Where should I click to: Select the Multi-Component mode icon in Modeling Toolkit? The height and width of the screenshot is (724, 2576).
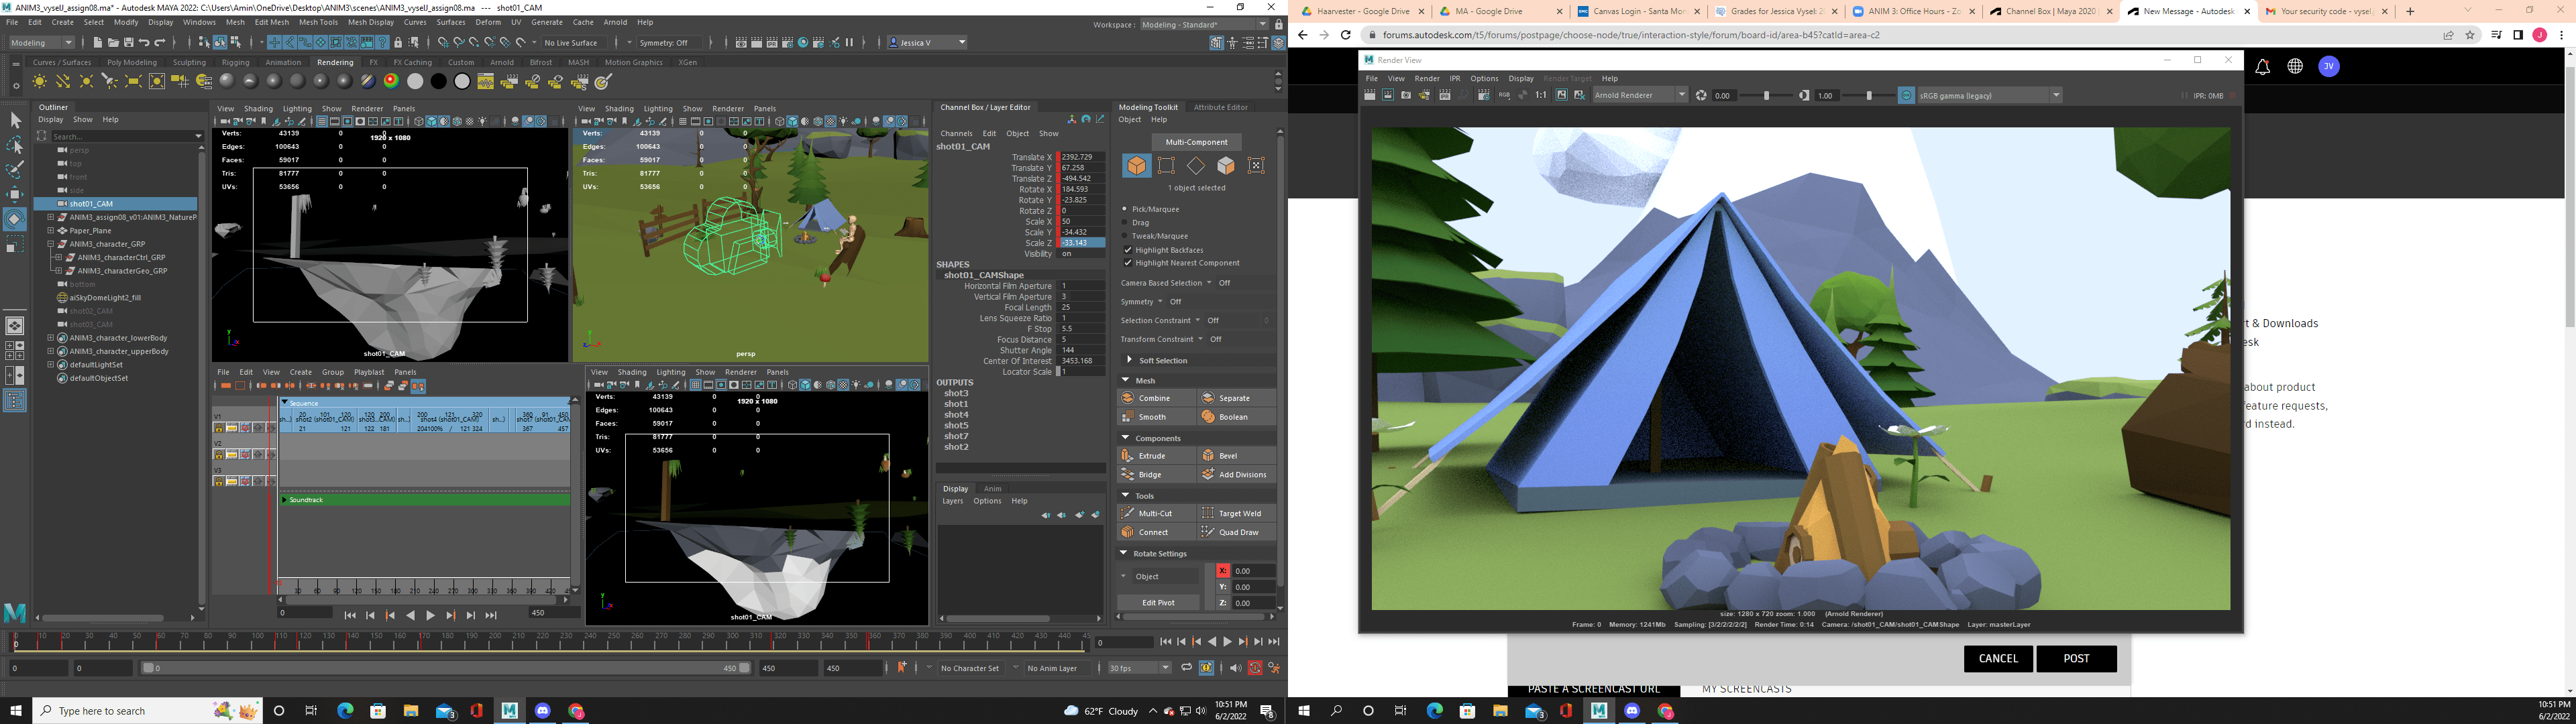tap(1256, 166)
